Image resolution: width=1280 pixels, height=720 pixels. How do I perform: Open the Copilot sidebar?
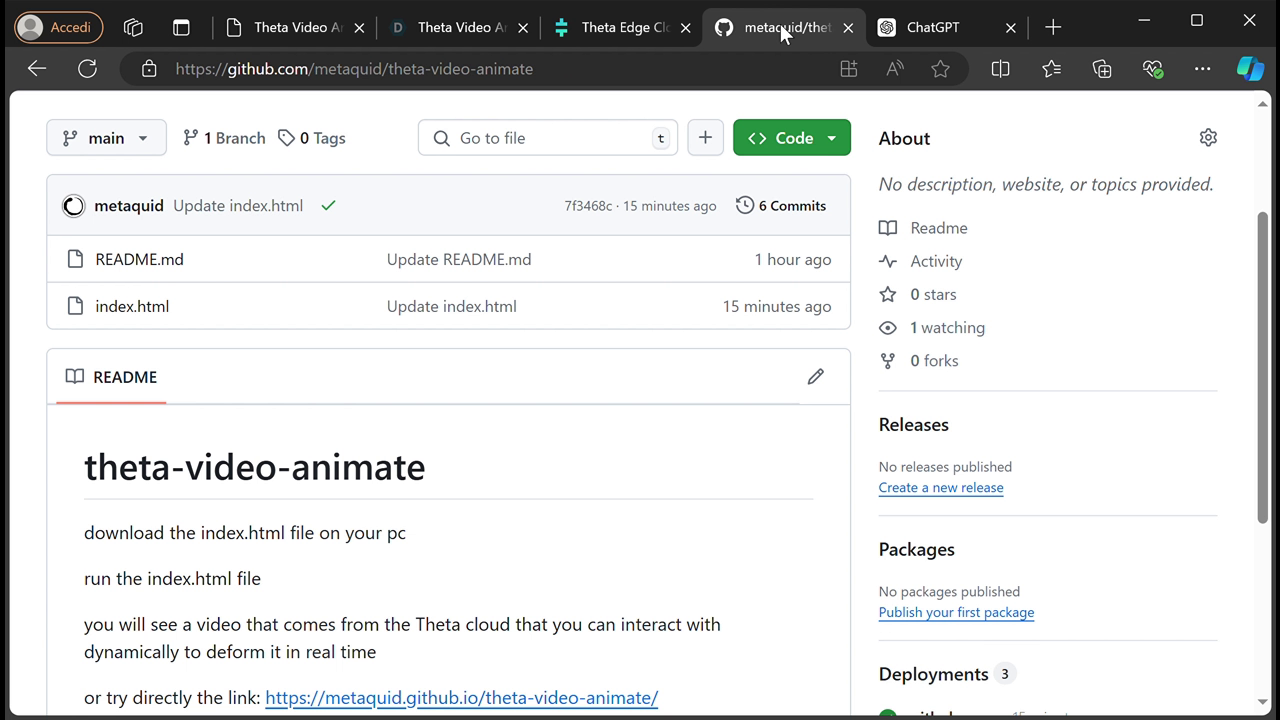[1250, 69]
